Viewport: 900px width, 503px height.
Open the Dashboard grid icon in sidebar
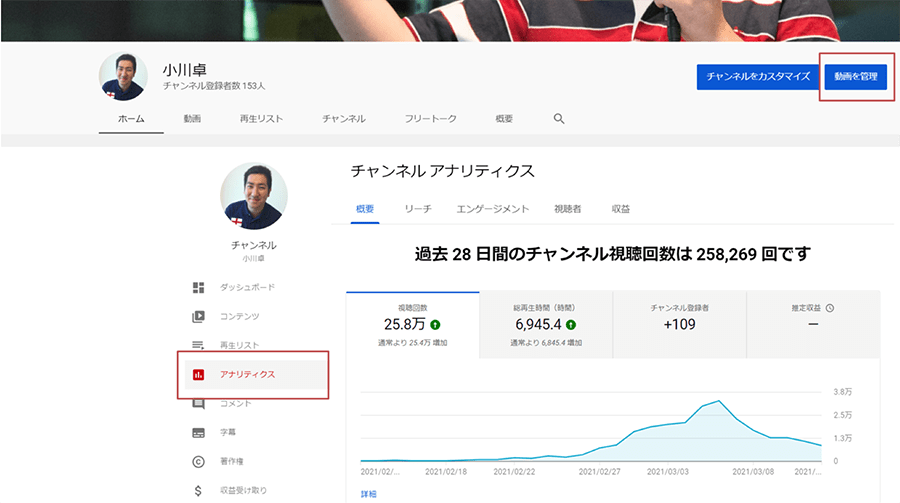point(198,287)
